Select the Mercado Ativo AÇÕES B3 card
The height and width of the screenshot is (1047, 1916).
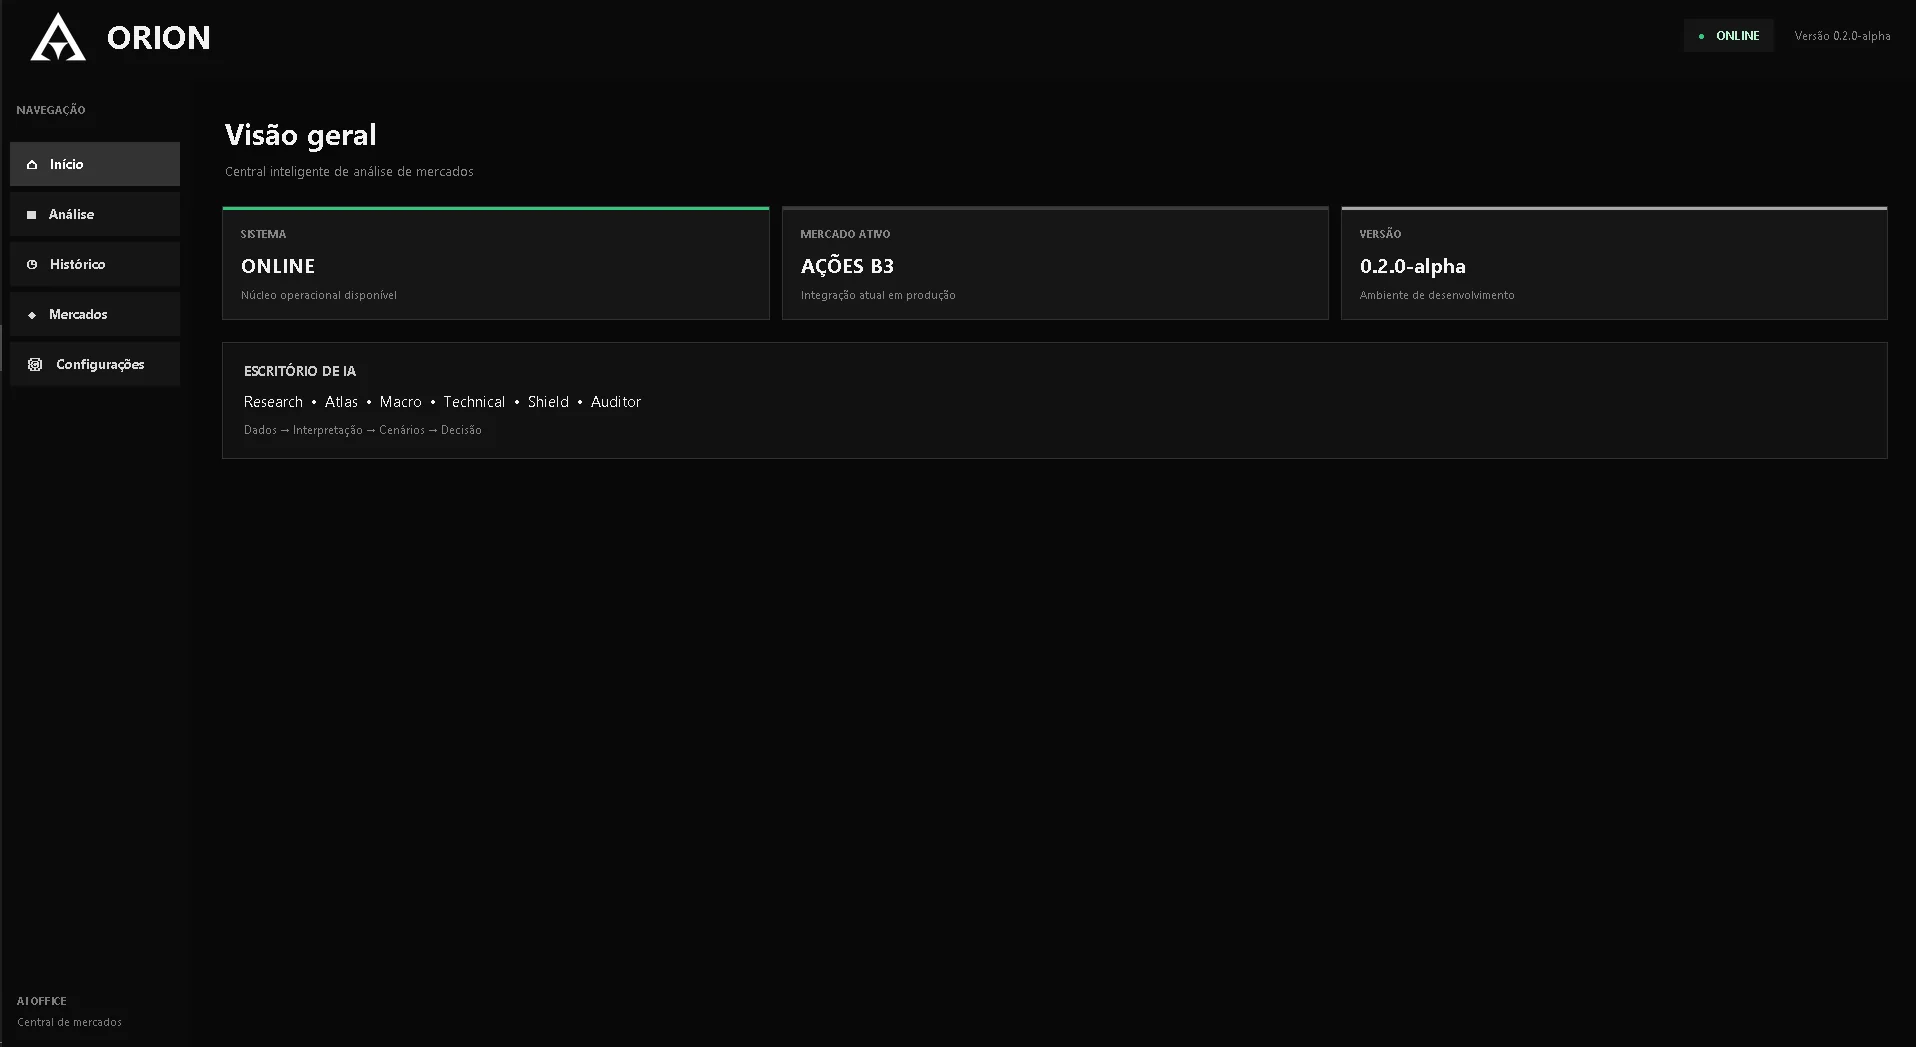(1055, 263)
